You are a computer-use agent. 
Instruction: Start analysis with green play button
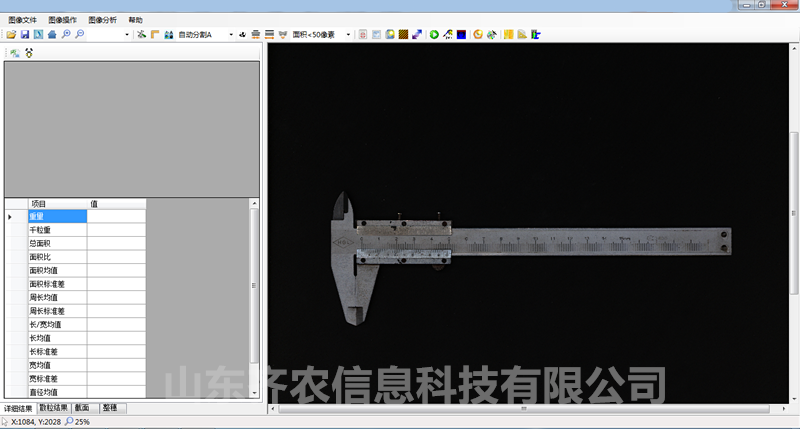434,34
